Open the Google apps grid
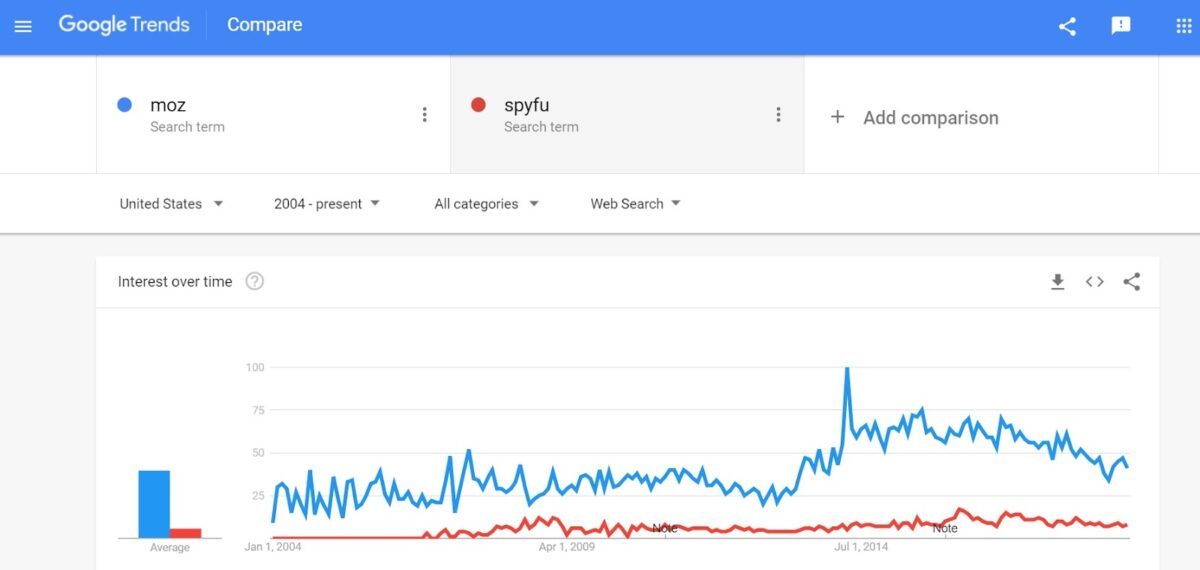Screen dimensions: 1200x570 click(1184, 26)
